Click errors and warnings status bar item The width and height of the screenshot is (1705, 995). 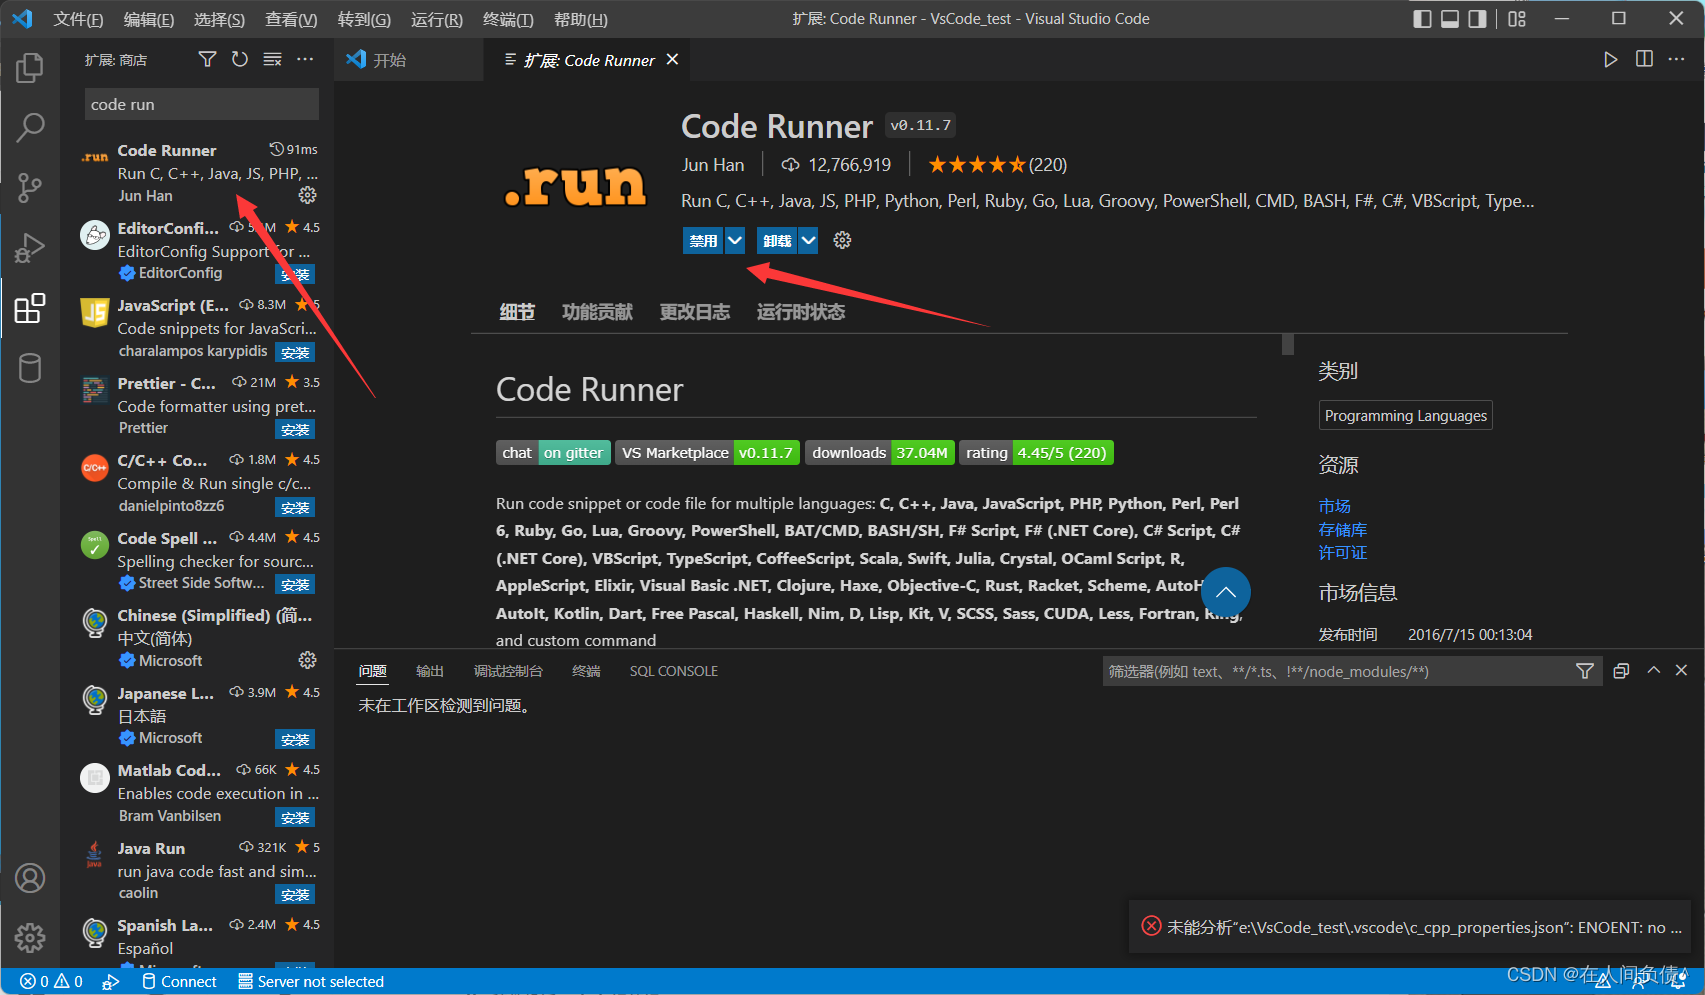coord(51,982)
